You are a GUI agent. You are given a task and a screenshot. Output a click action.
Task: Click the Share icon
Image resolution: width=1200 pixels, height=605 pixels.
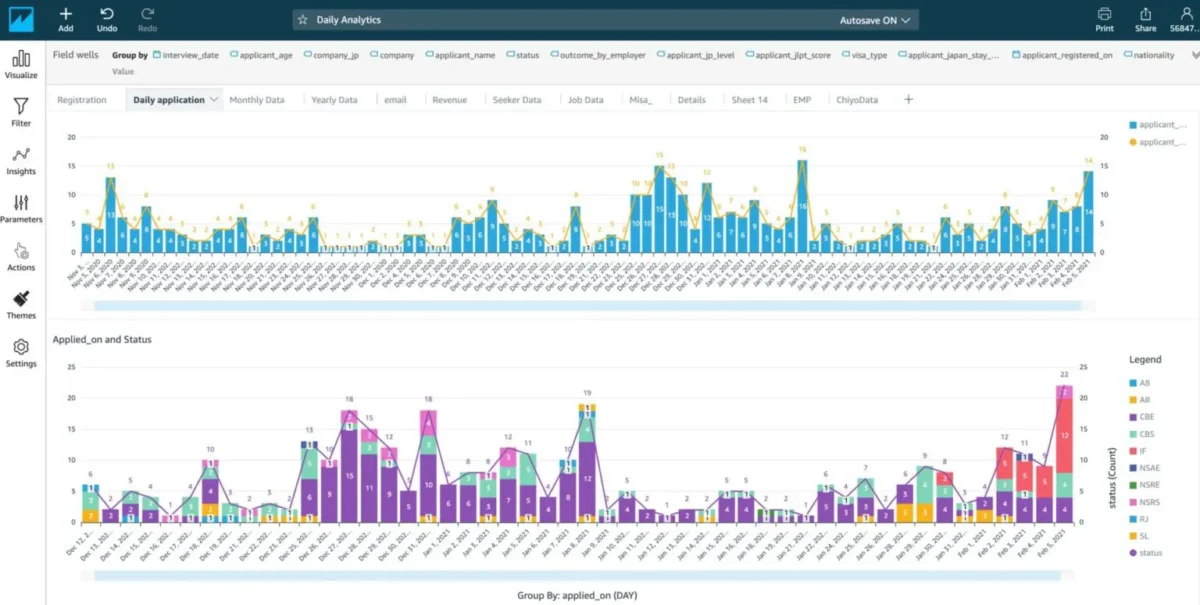pos(1145,14)
